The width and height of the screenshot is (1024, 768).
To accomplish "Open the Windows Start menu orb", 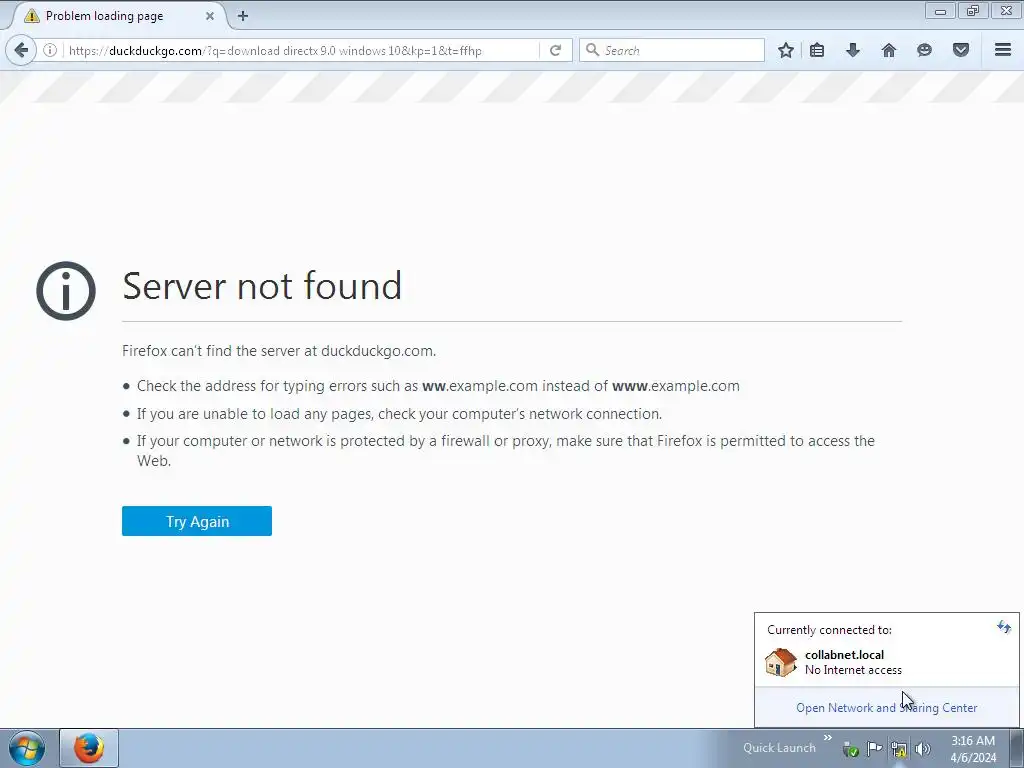I will tap(27, 748).
